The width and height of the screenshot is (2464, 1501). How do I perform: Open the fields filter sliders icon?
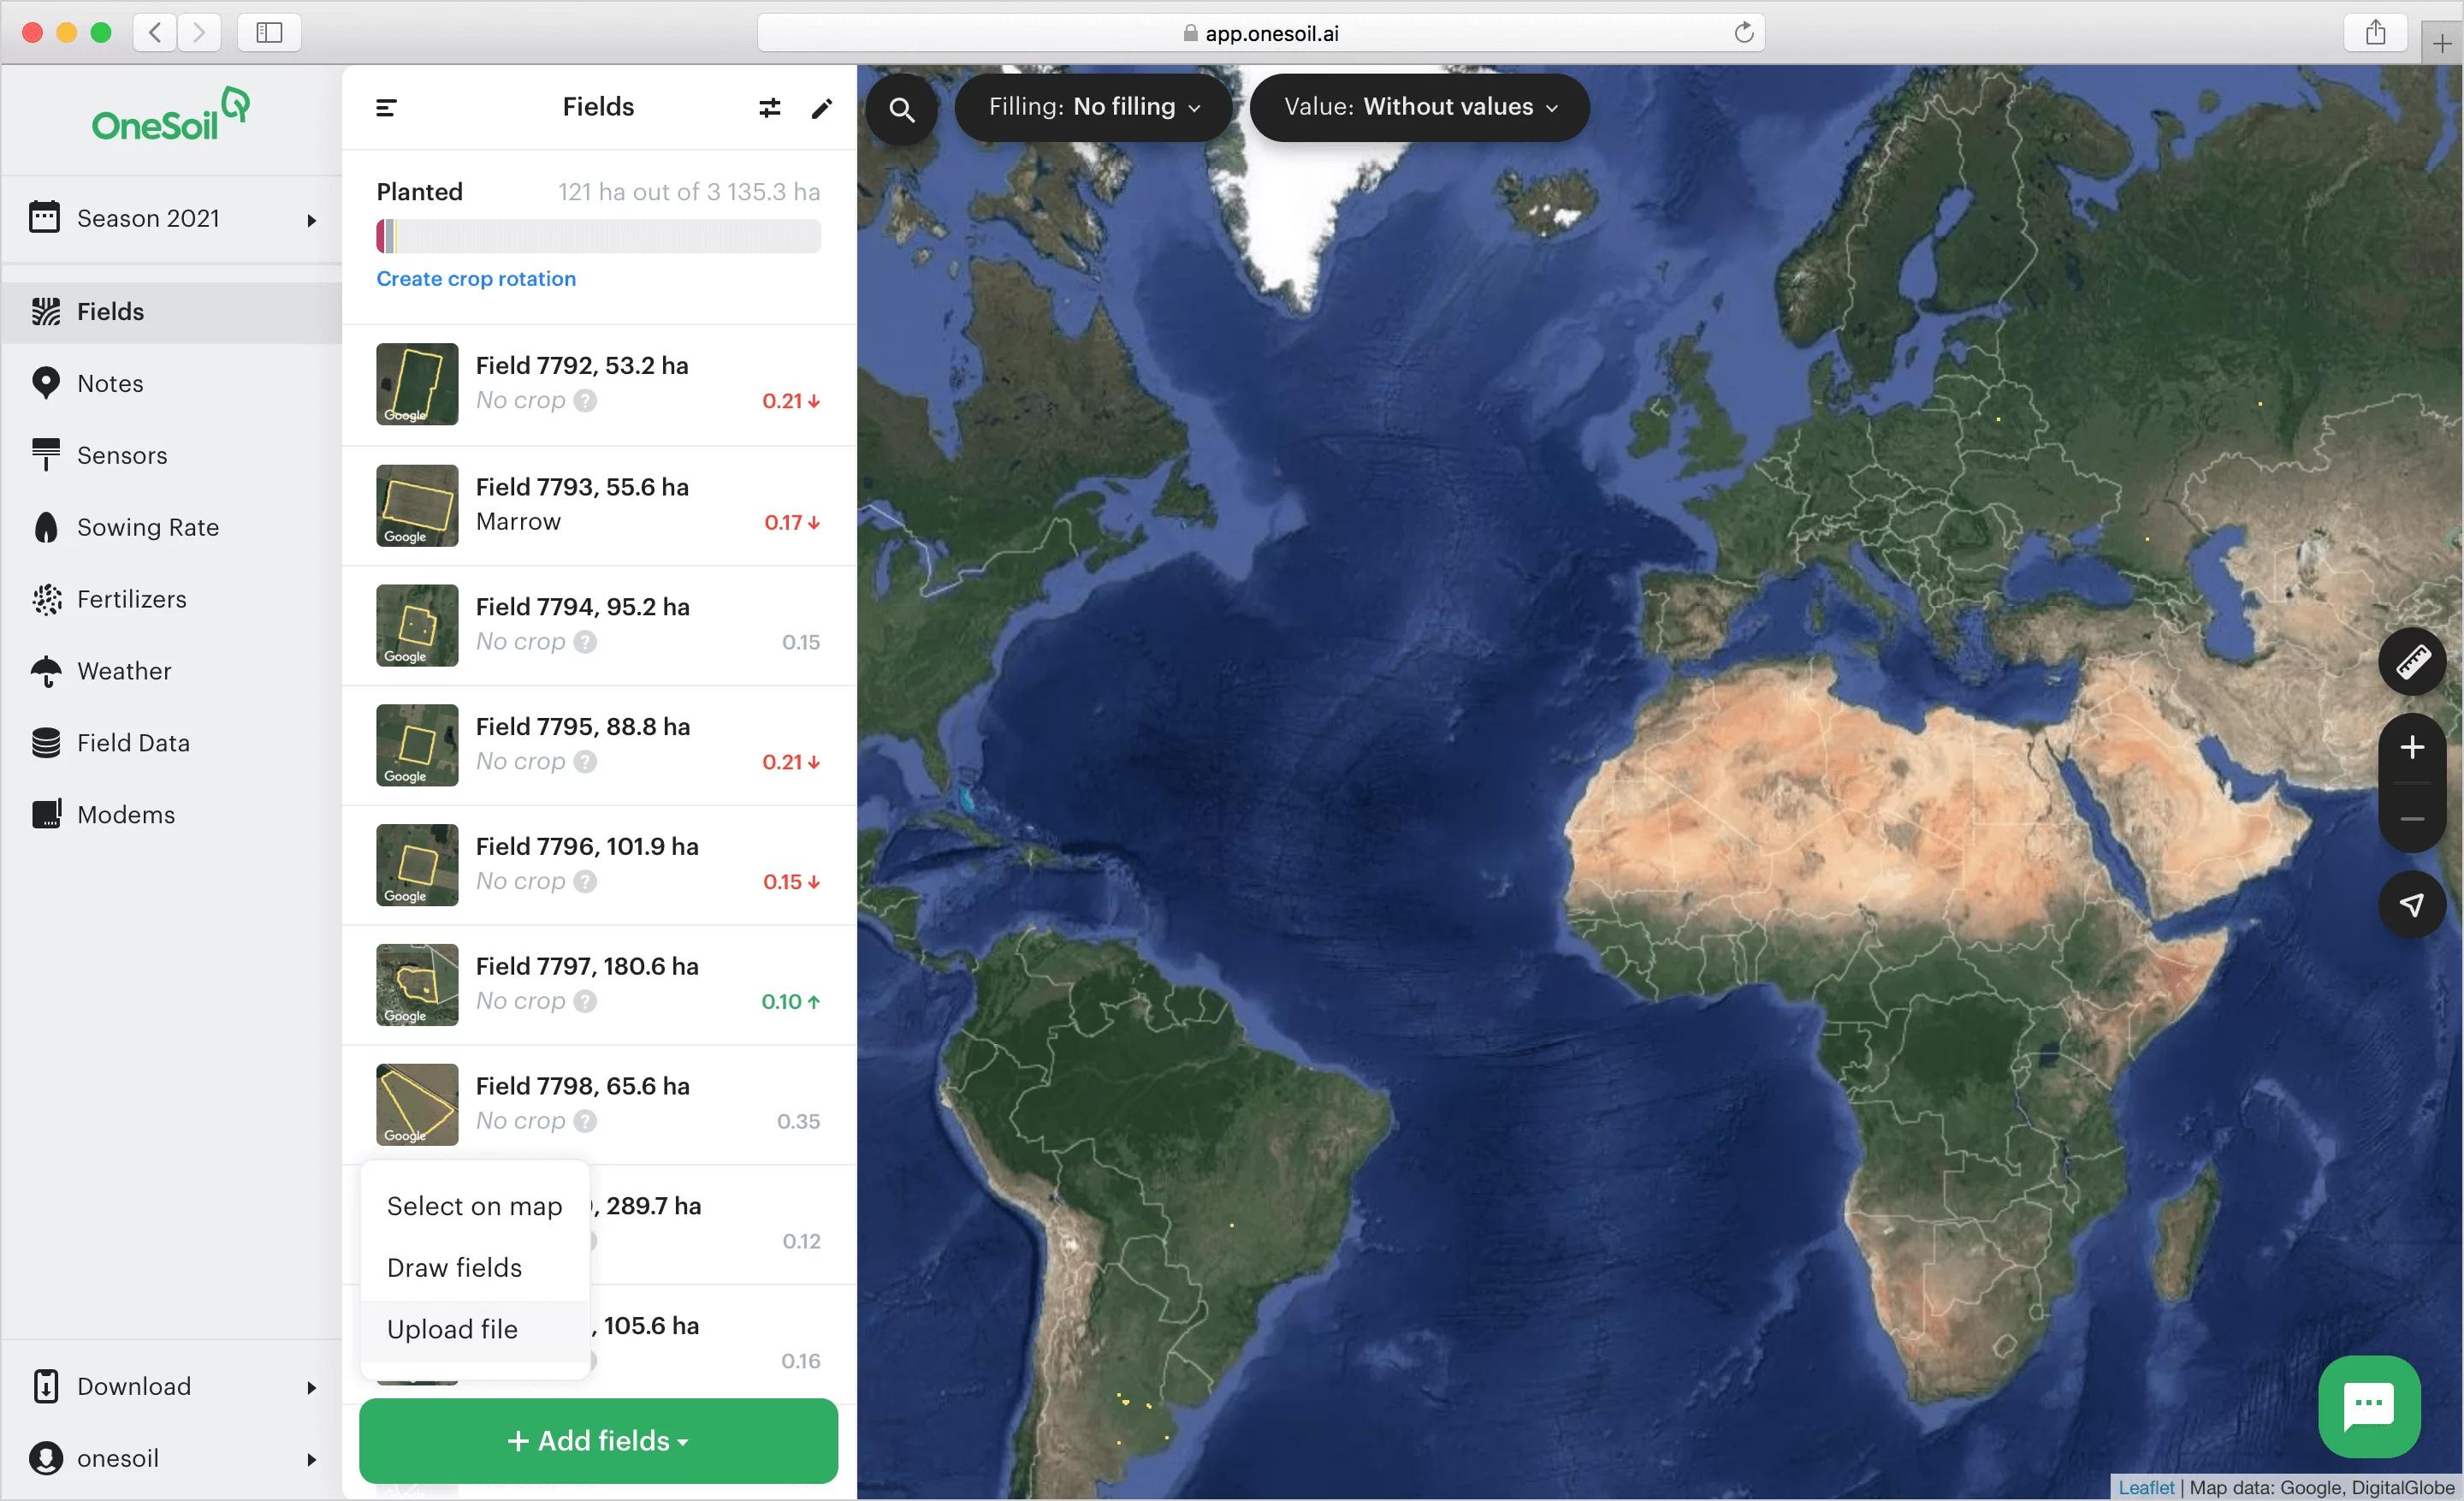click(769, 108)
